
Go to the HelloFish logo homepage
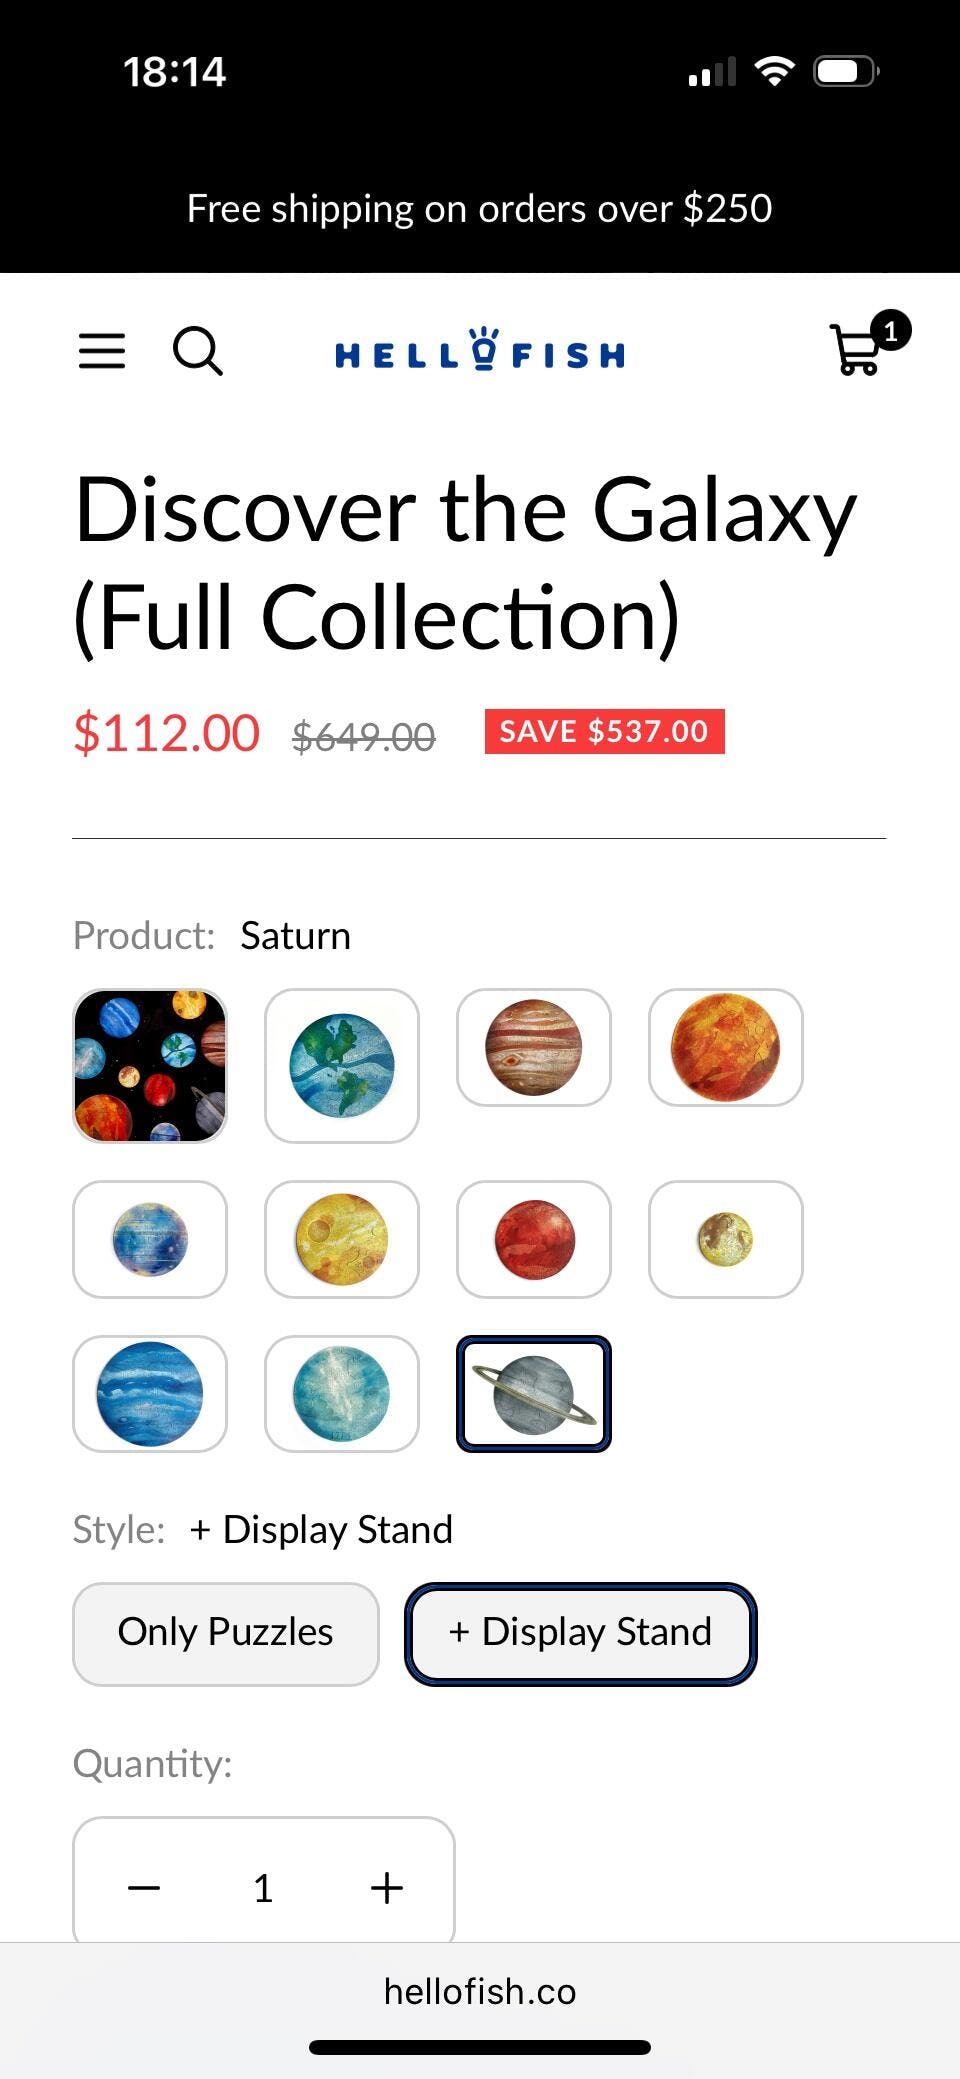coord(480,349)
